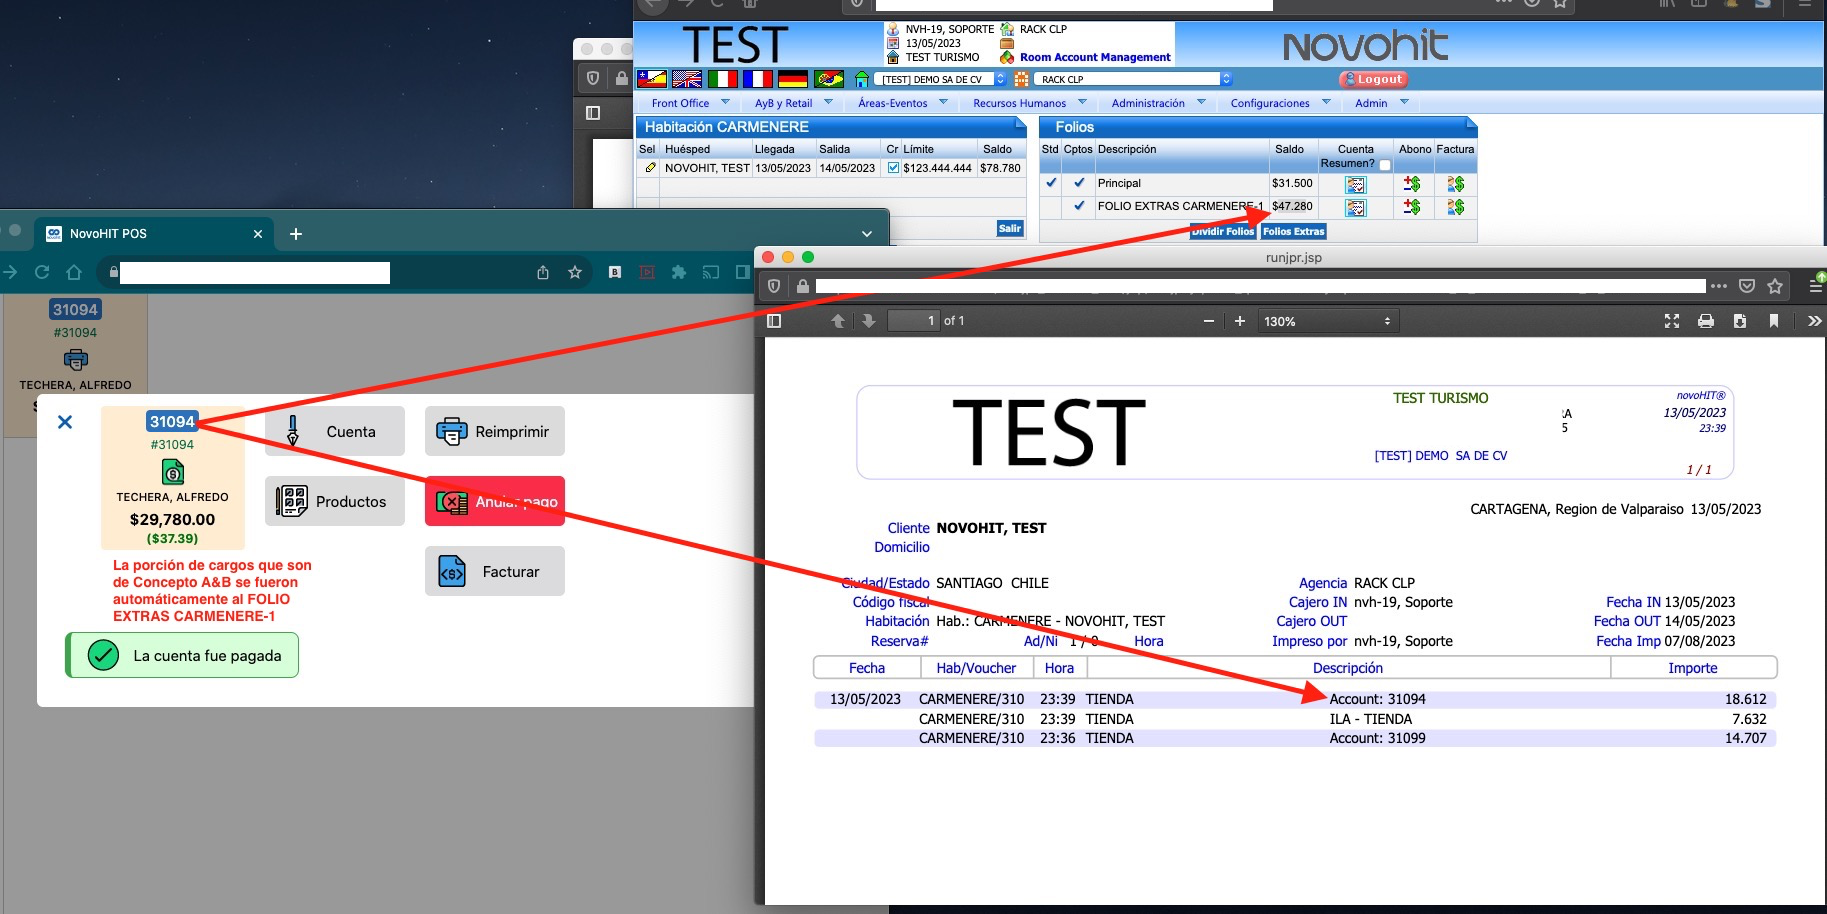Screen dimensions: 1827x914
Task: Click the Productos button
Action: (x=335, y=501)
